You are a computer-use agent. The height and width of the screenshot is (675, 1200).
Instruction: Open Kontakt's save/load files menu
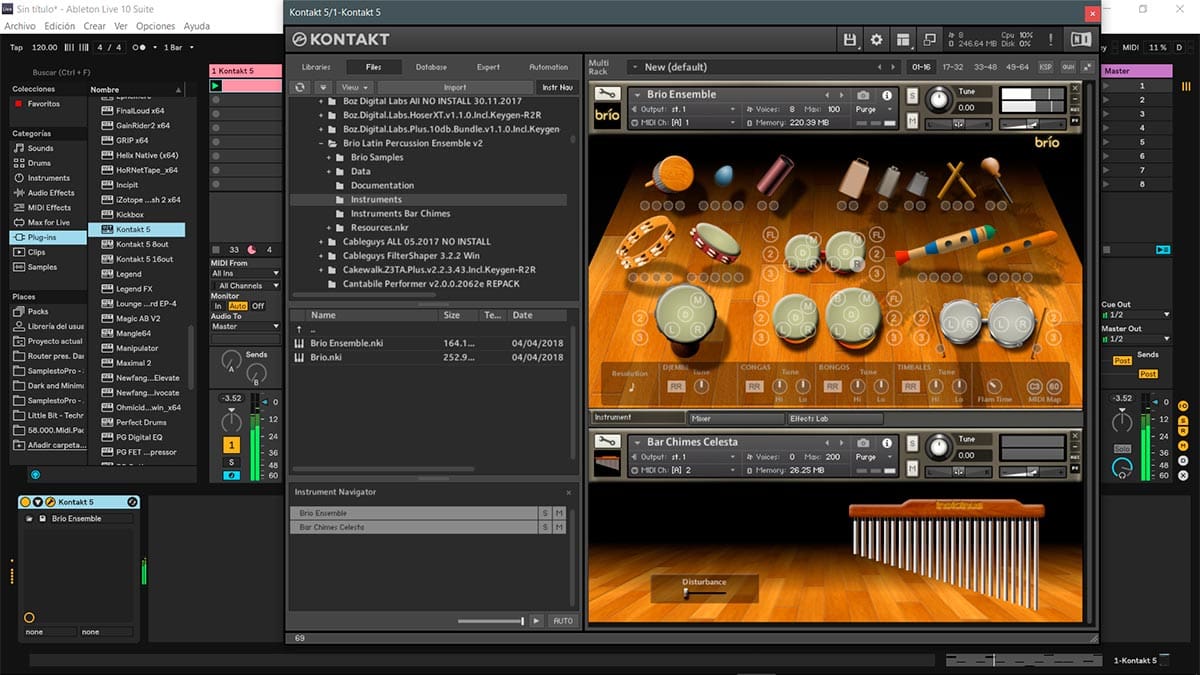pos(850,39)
